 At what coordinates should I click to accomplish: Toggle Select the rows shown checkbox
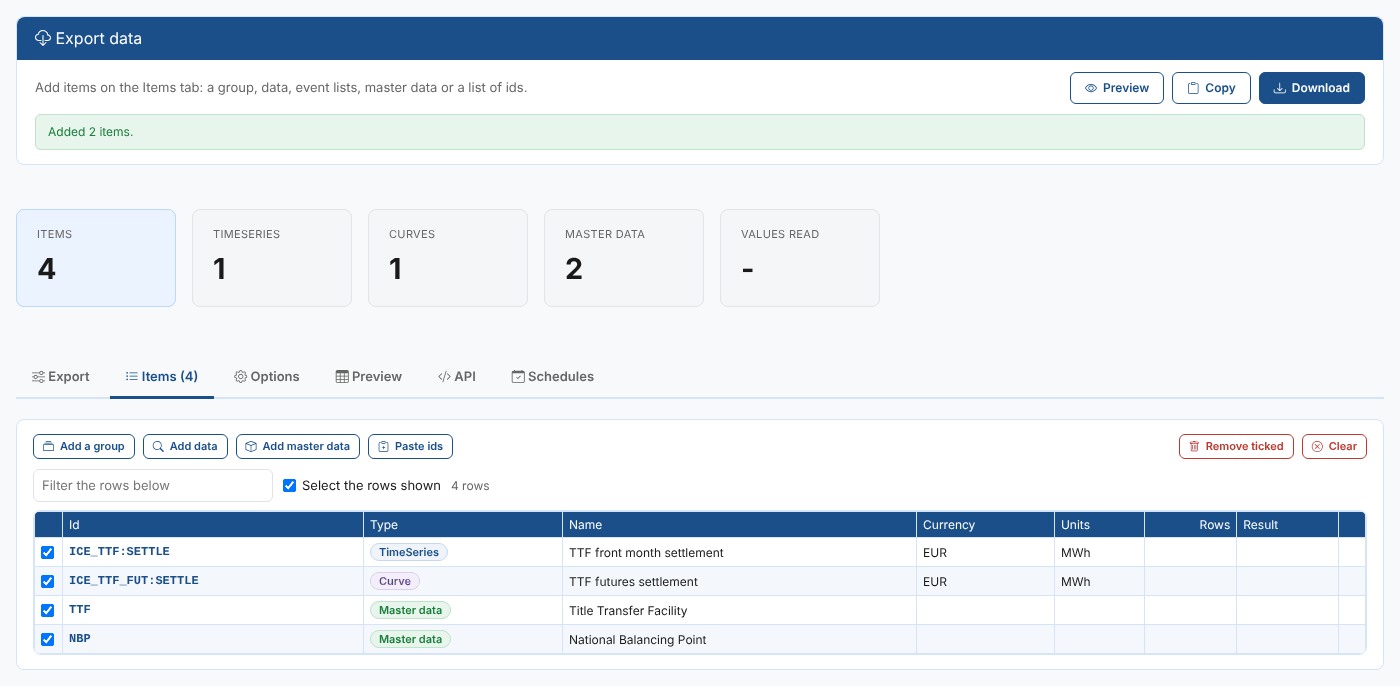[x=290, y=485]
